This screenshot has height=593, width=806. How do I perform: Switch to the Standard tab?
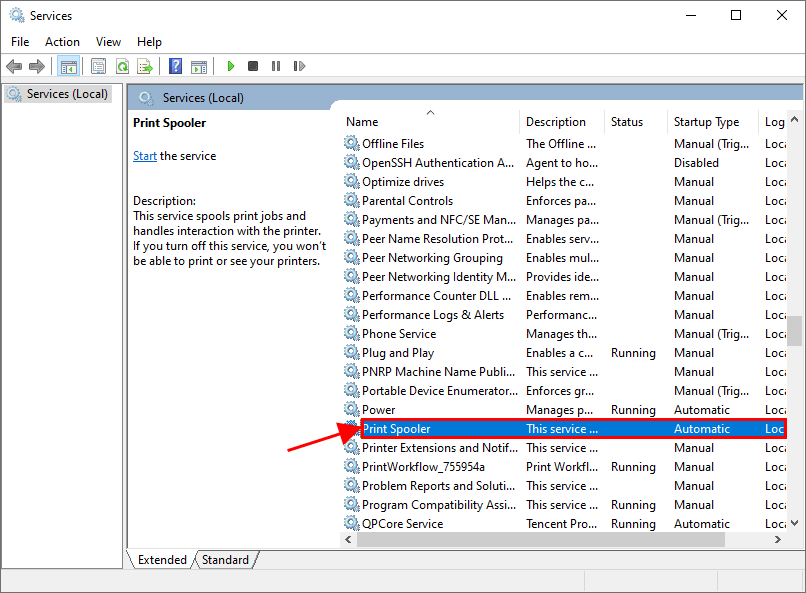pos(225,560)
